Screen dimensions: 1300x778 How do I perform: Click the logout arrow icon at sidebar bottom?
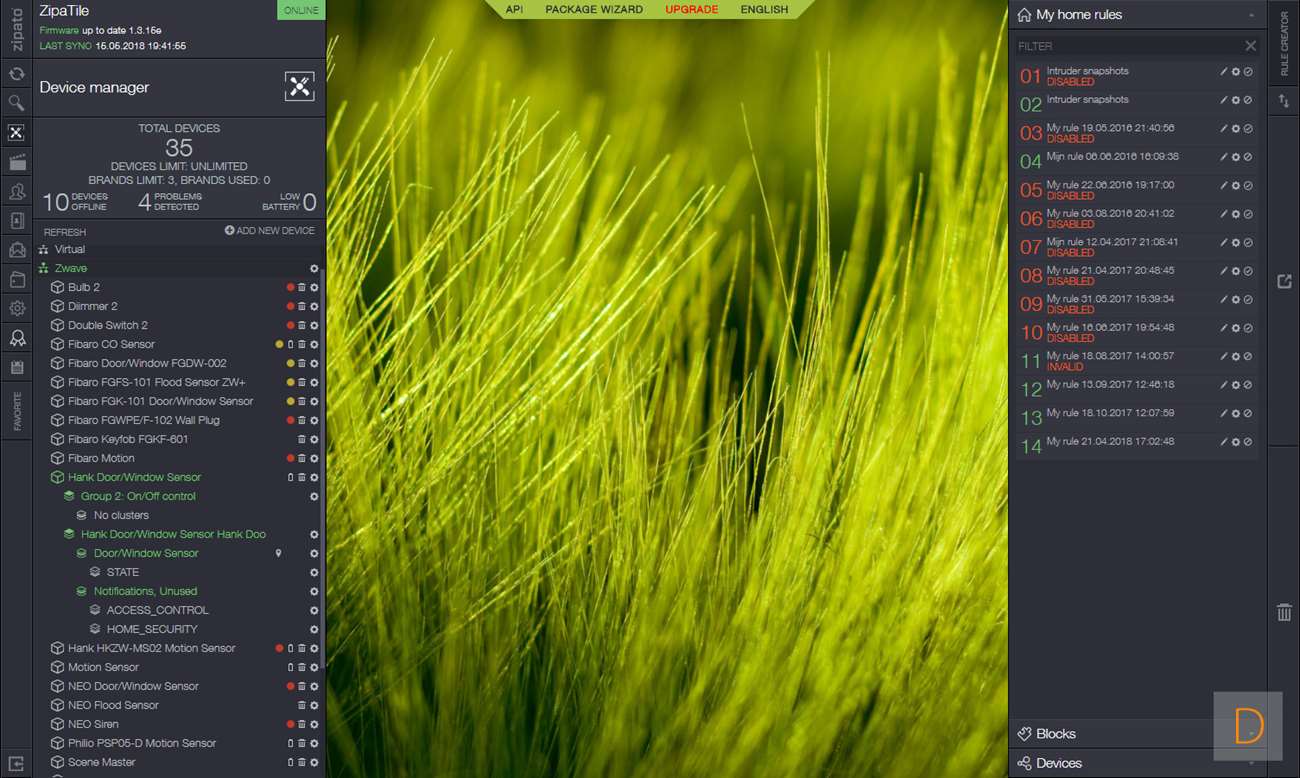tap(16, 762)
